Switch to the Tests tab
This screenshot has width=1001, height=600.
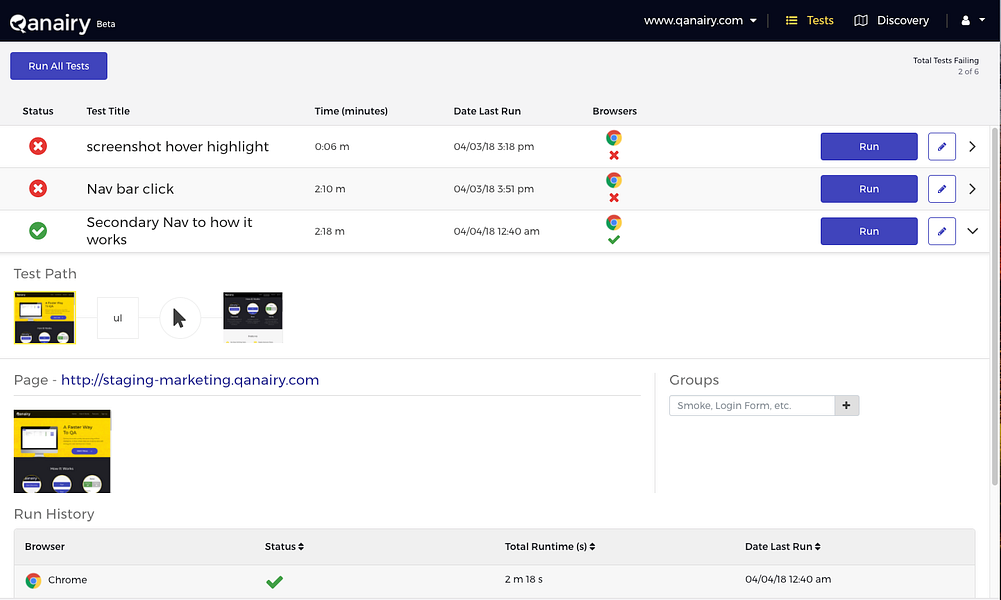point(809,20)
